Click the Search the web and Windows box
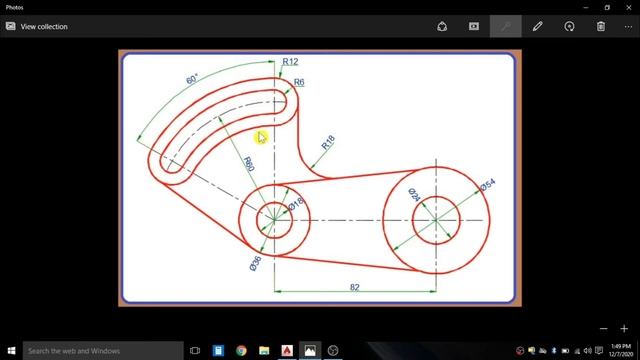Viewport: 640px width, 360px height. 103,351
